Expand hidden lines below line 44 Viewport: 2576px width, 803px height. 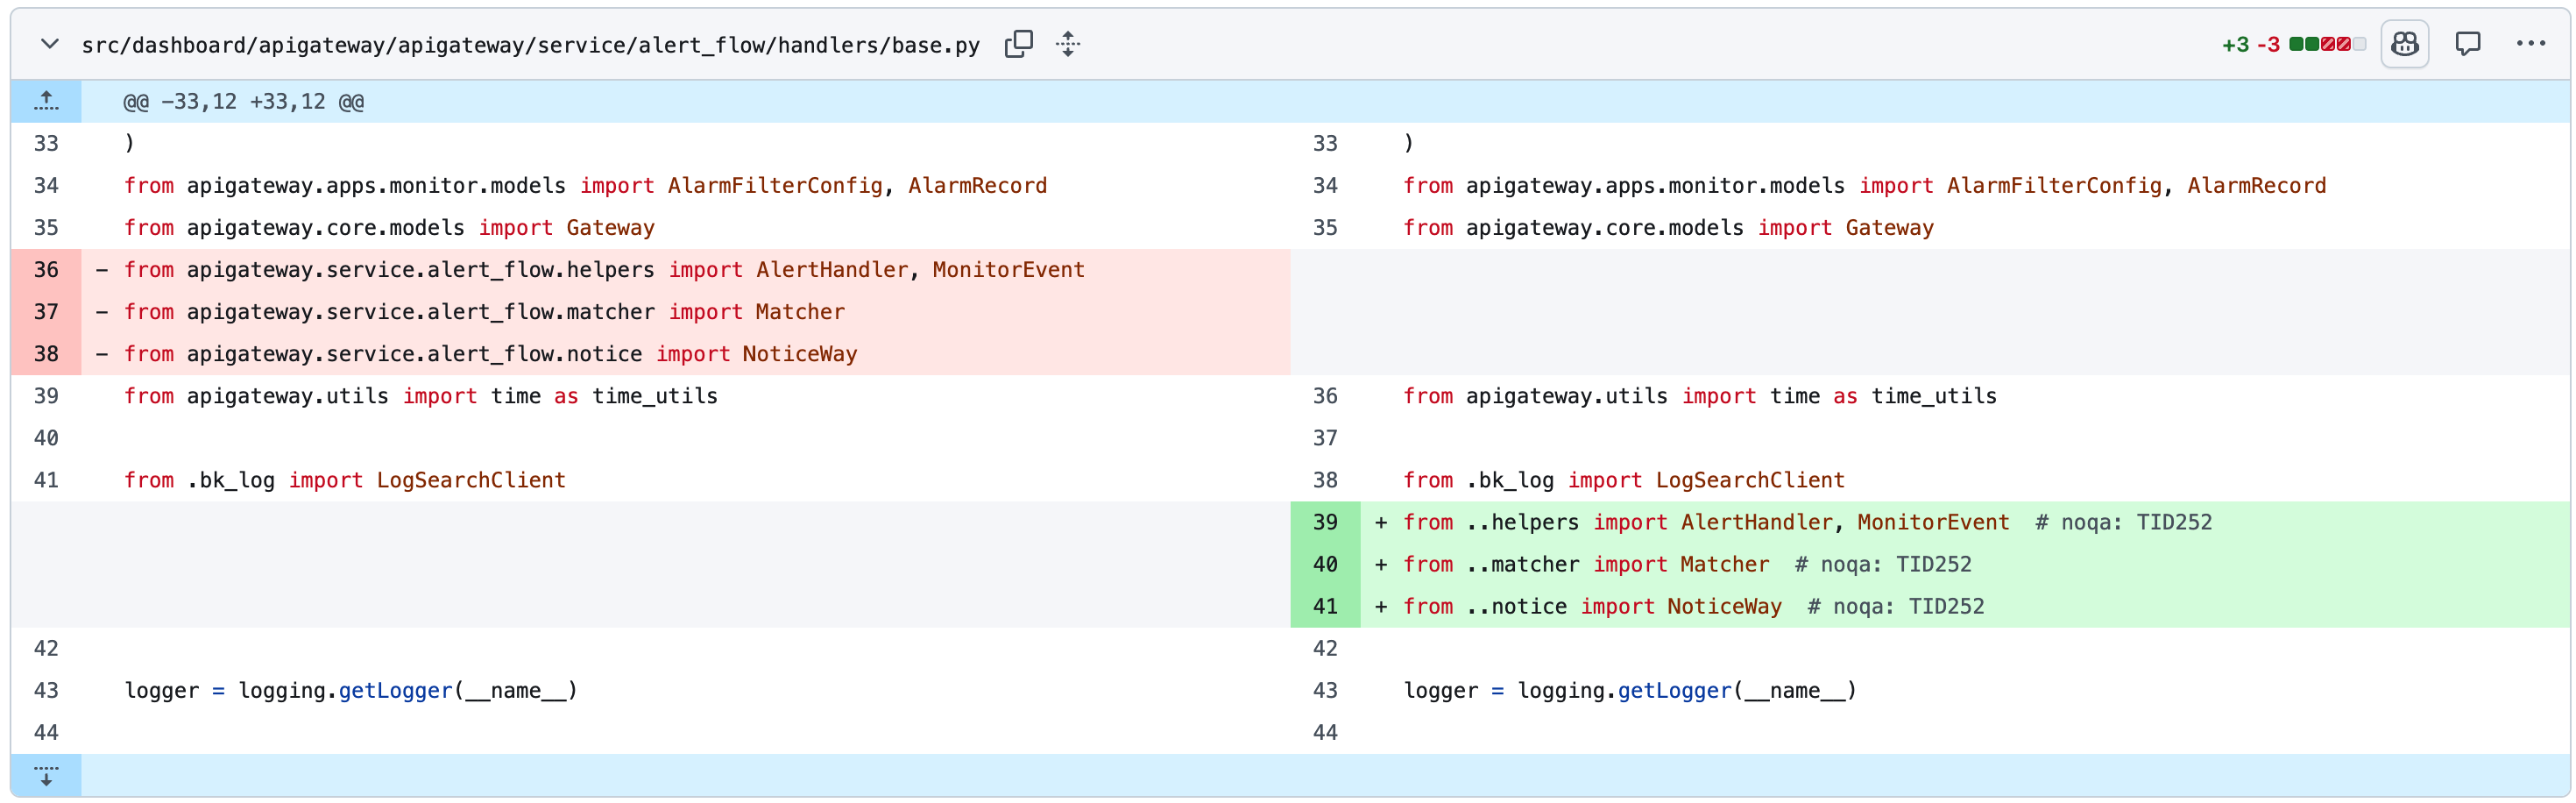46,775
